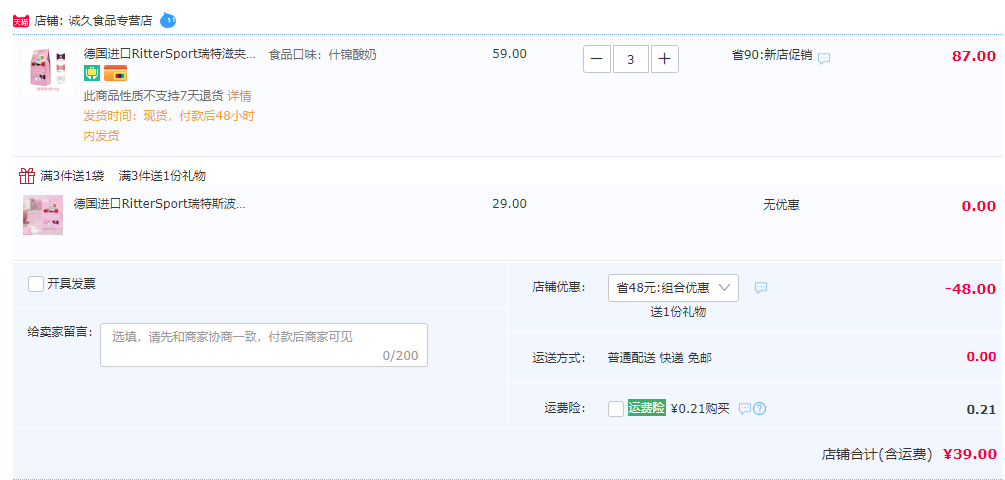1005x480 pixels.
Task: Click the quantity field showing 3
Action: pyautogui.click(x=631, y=59)
